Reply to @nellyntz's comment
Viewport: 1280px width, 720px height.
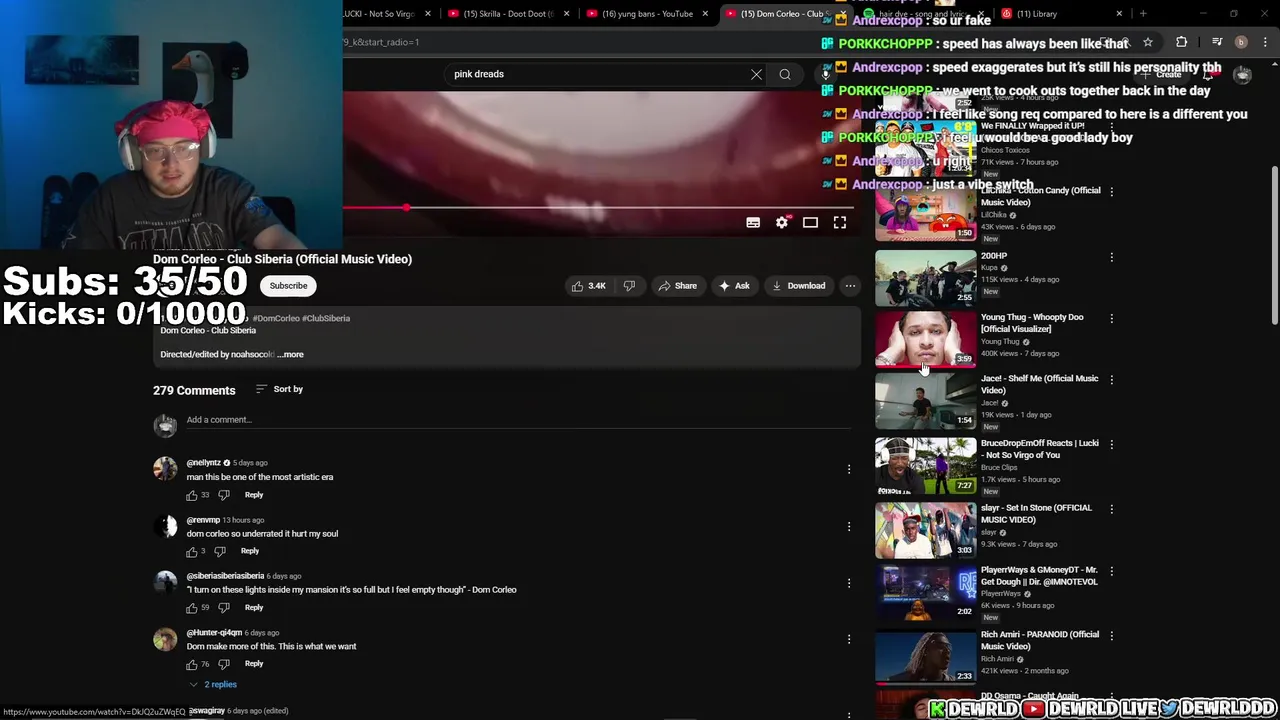[x=254, y=495]
